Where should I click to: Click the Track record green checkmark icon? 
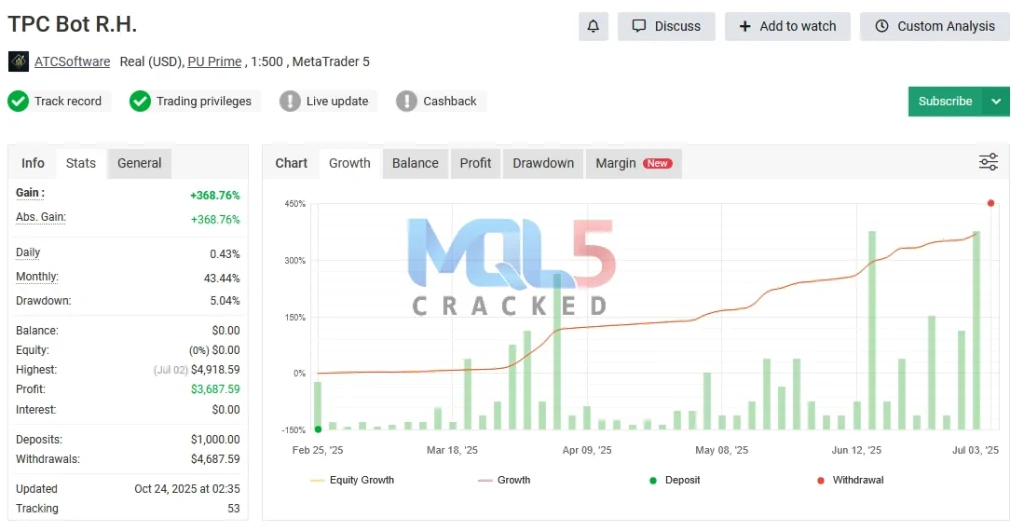tap(18, 101)
